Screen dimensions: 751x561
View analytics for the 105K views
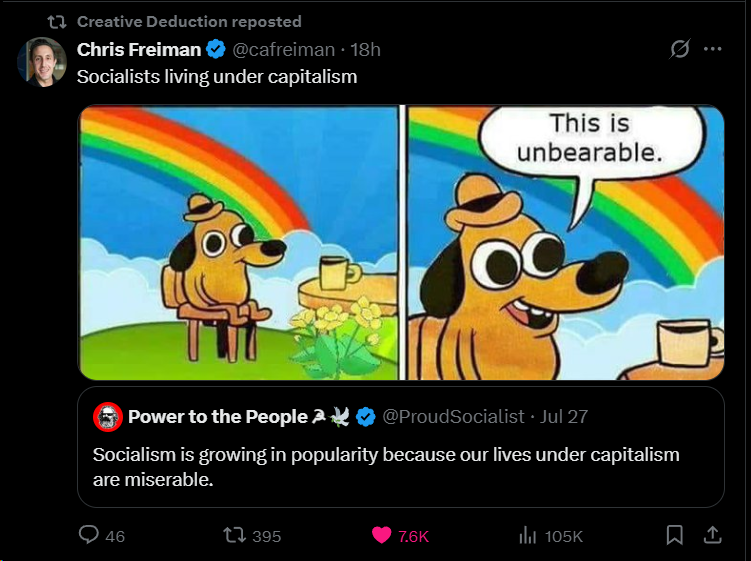[528, 536]
